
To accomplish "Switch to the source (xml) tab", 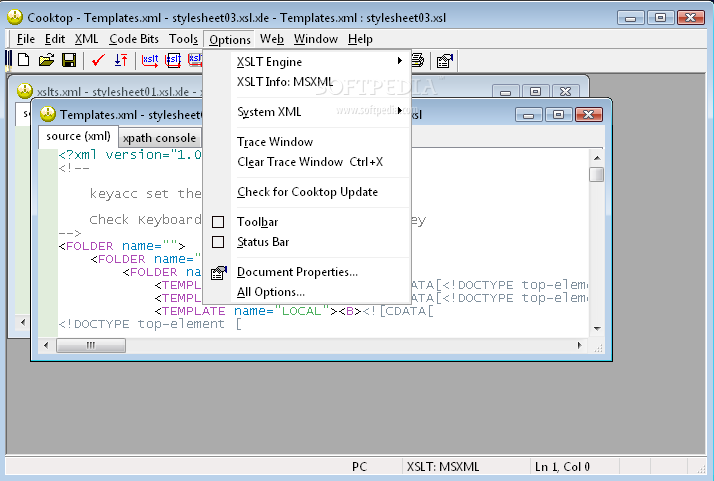I will pyautogui.click(x=78, y=136).
